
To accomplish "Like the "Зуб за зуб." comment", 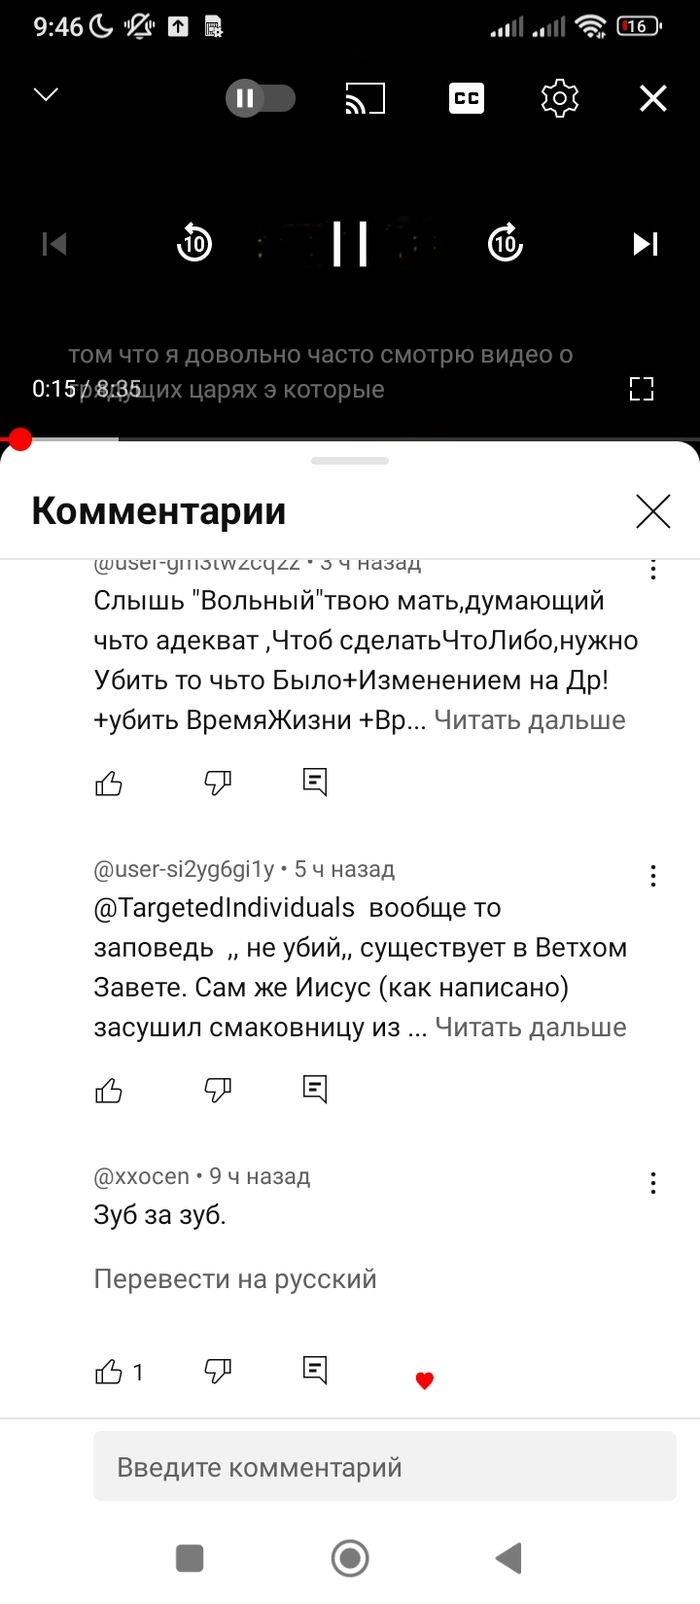I will (x=109, y=1371).
